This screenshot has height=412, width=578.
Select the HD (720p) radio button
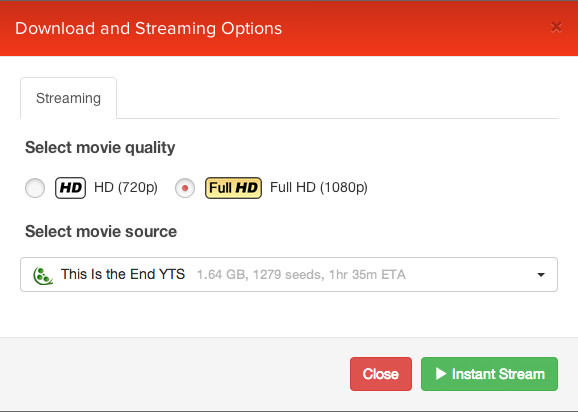pos(35,188)
